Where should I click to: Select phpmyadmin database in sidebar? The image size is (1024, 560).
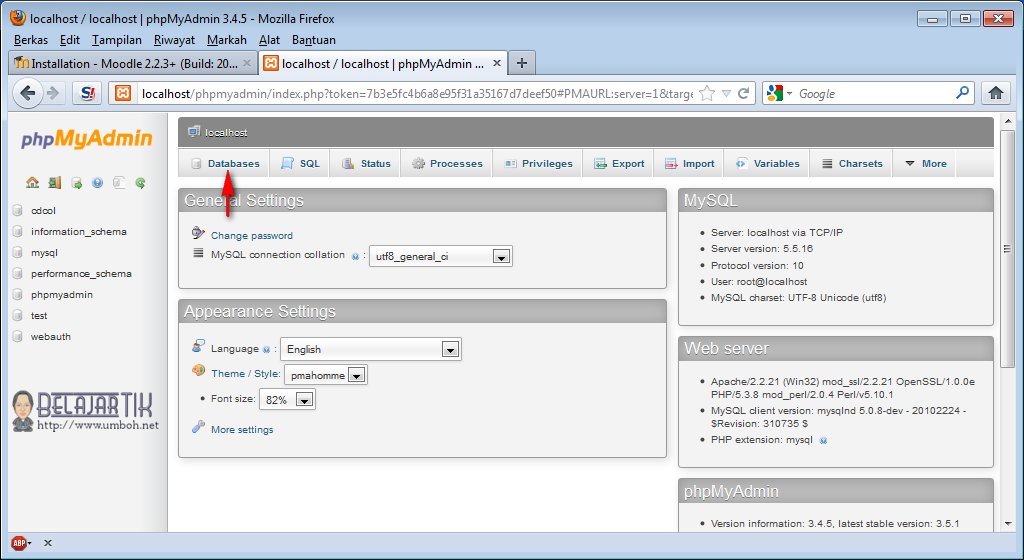[61, 294]
